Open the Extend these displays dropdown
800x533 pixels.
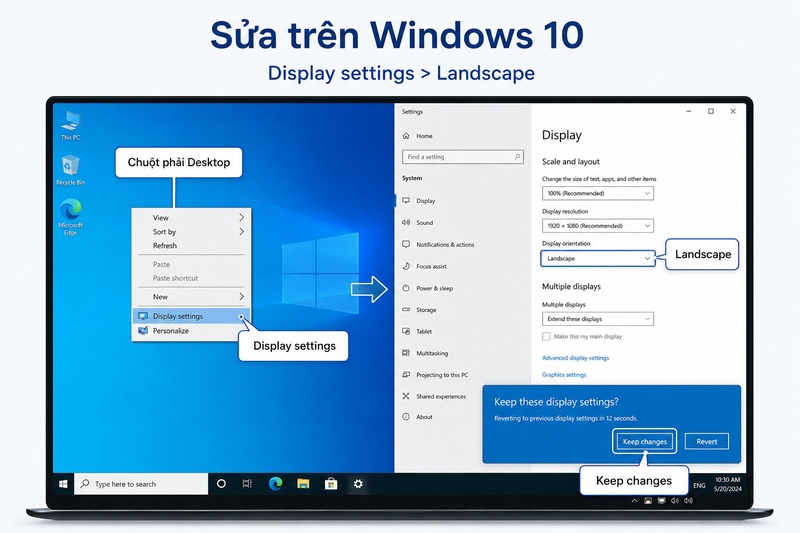pyautogui.click(x=597, y=319)
